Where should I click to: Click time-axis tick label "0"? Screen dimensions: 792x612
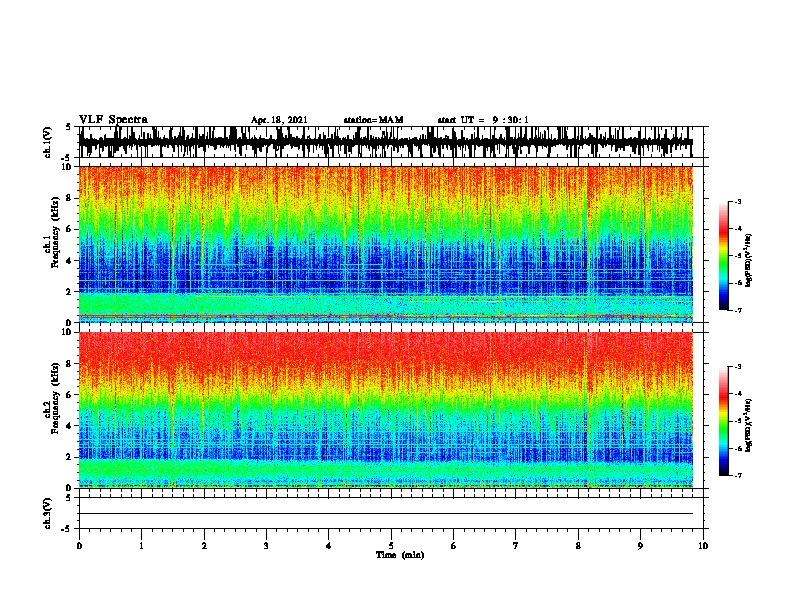click(x=79, y=546)
